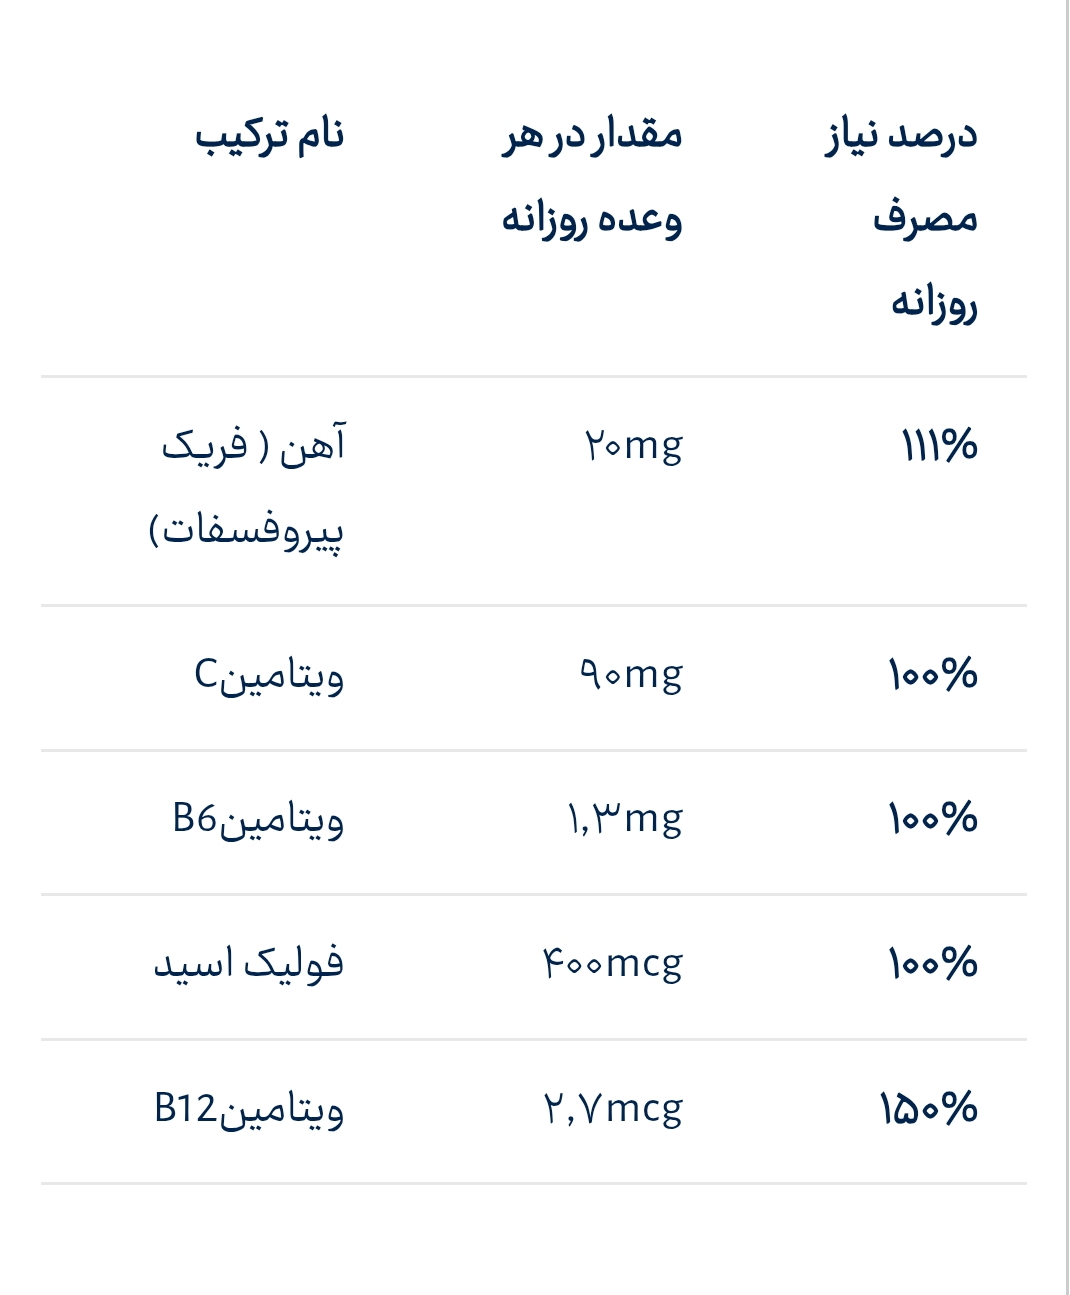
Task: Click the 100% value in vitamin B6 row
Action: 932,819
